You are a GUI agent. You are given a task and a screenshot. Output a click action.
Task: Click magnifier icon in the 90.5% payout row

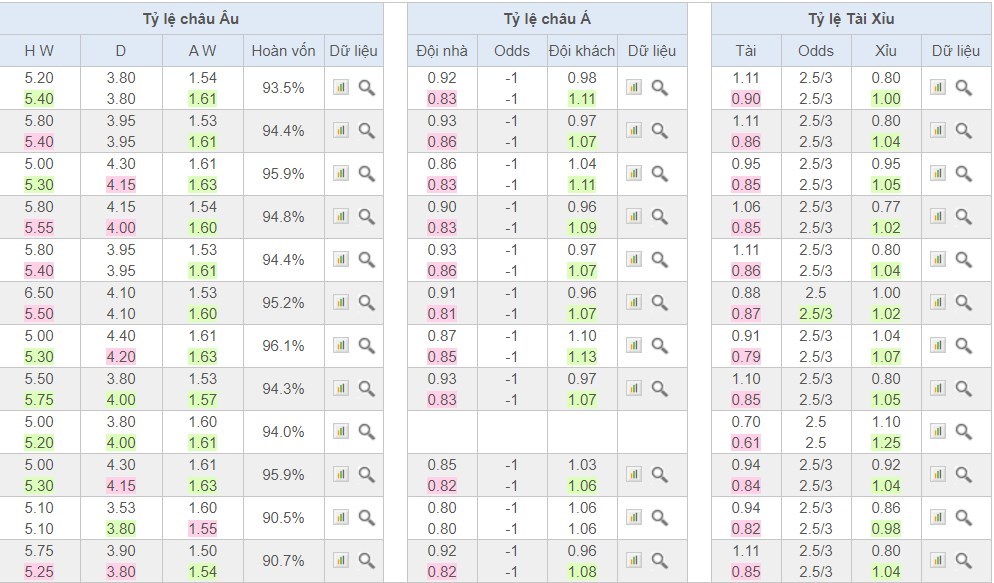tap(366, 517)
